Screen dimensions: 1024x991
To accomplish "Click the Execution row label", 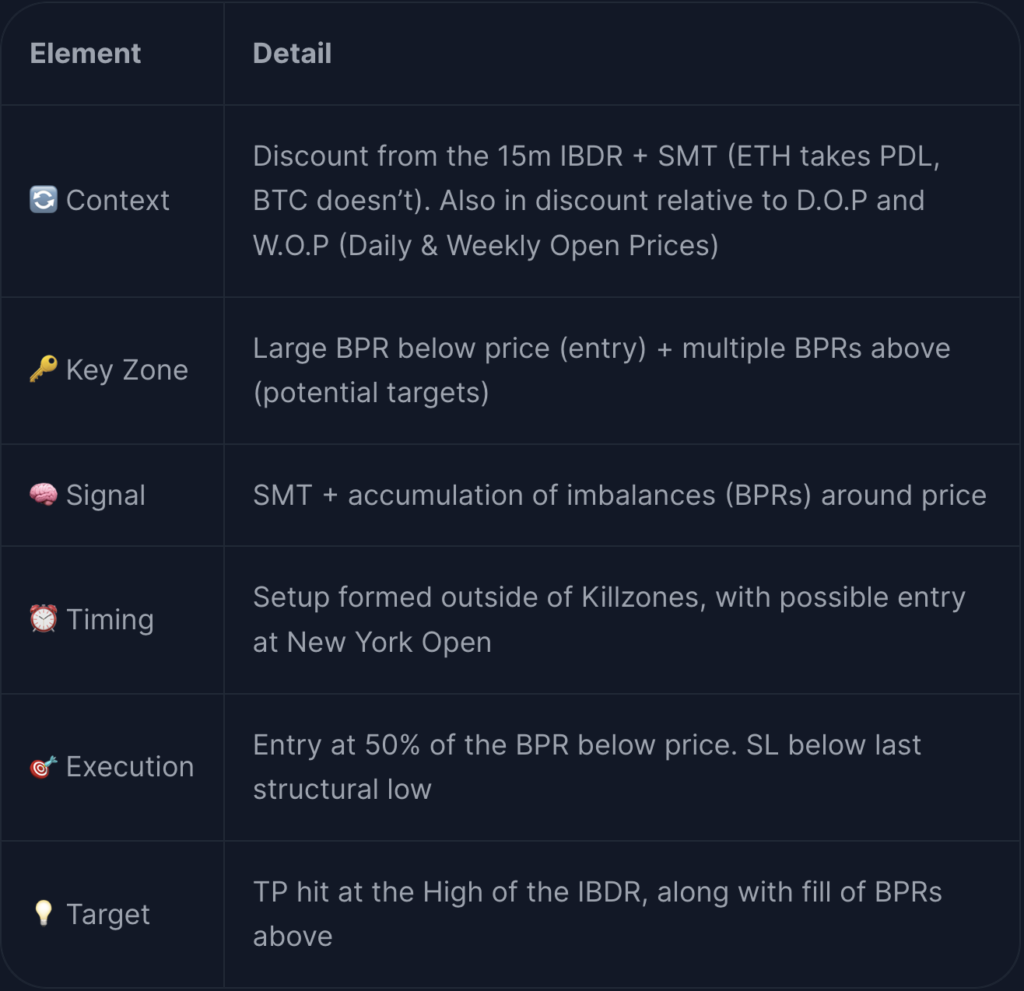I will click(x=130, y=767).
